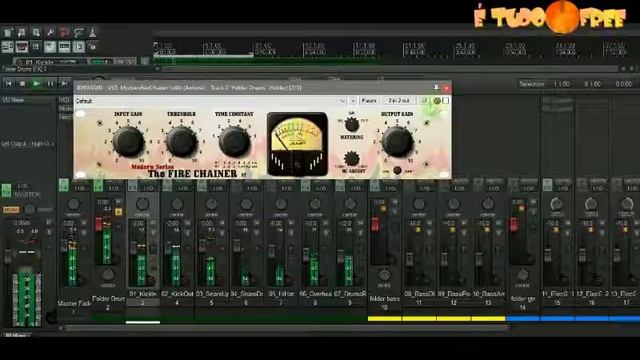Click the VU meter display on plugin
The height and width of the screenshot is (360, 640).
point(297,144)
